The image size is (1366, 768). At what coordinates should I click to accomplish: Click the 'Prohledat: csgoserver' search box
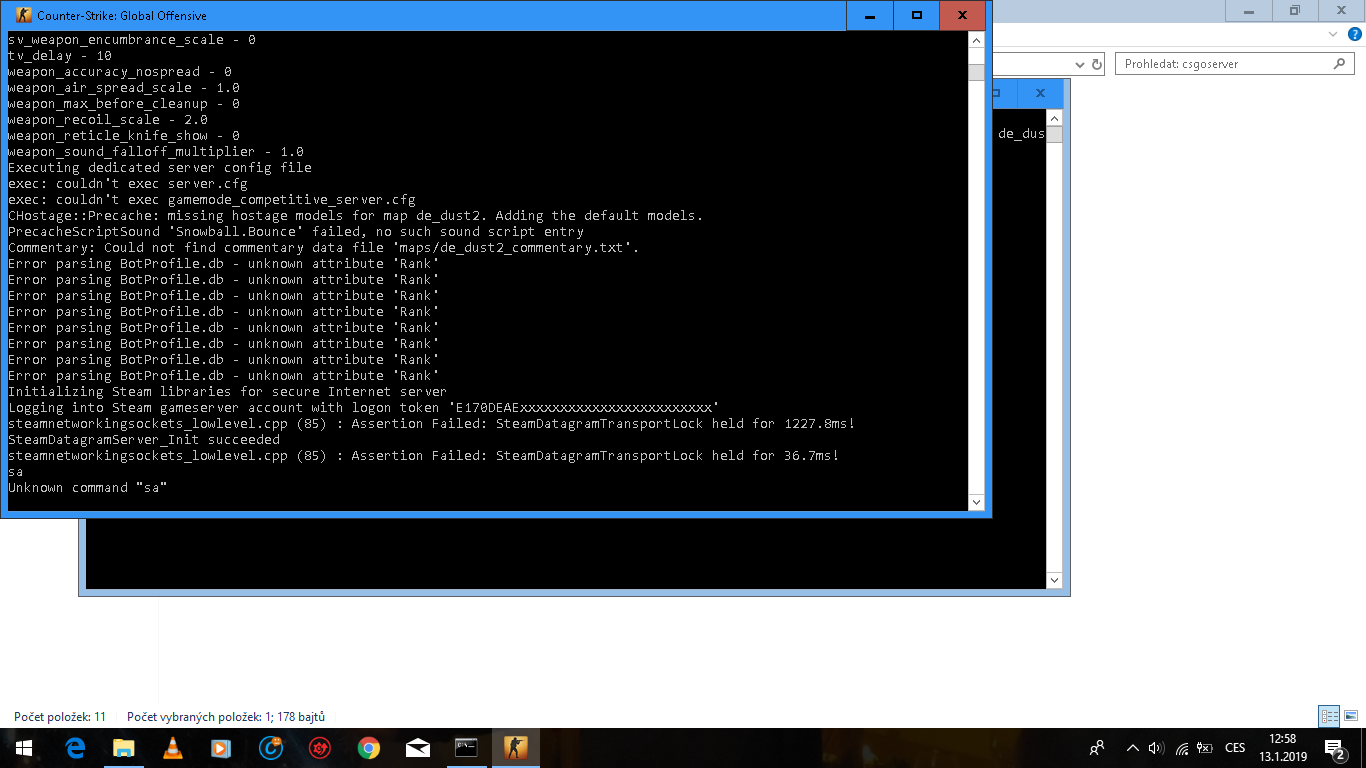(1225, 64)
